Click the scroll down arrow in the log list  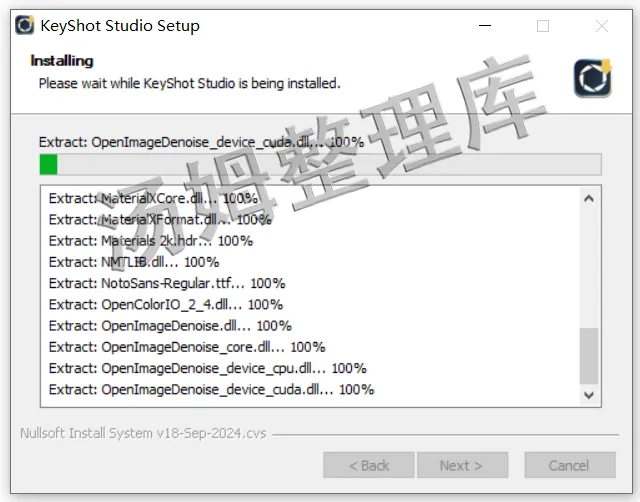click(589, 395)
